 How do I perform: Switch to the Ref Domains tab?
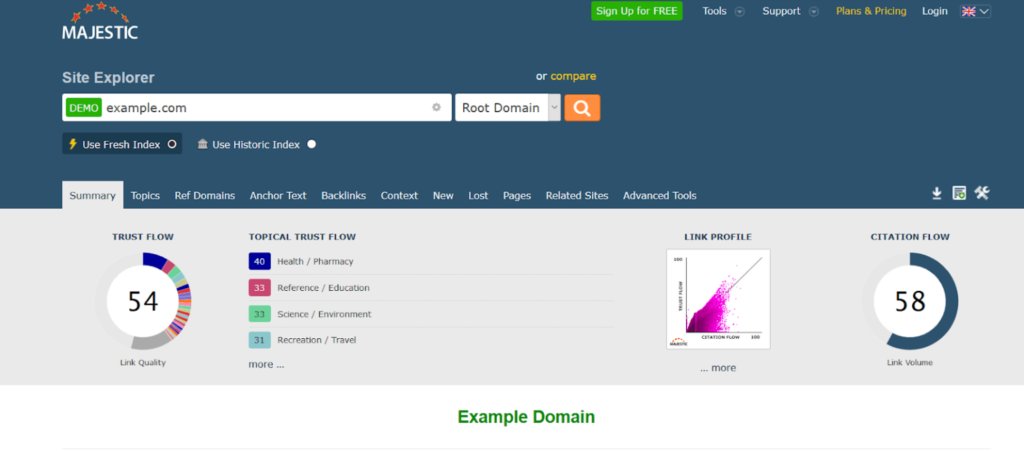pos(204,195)
